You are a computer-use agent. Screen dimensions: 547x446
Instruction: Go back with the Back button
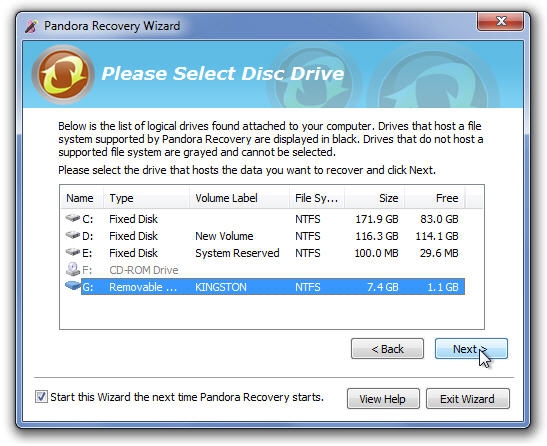click(387, 349)
